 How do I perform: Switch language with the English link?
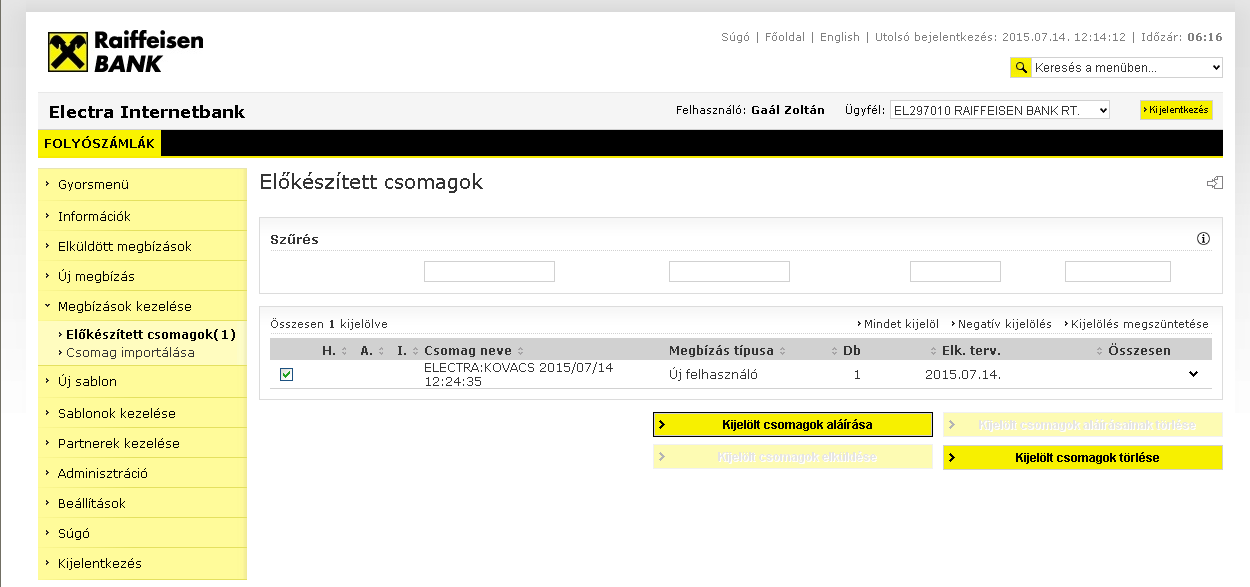tap(840, 37)
